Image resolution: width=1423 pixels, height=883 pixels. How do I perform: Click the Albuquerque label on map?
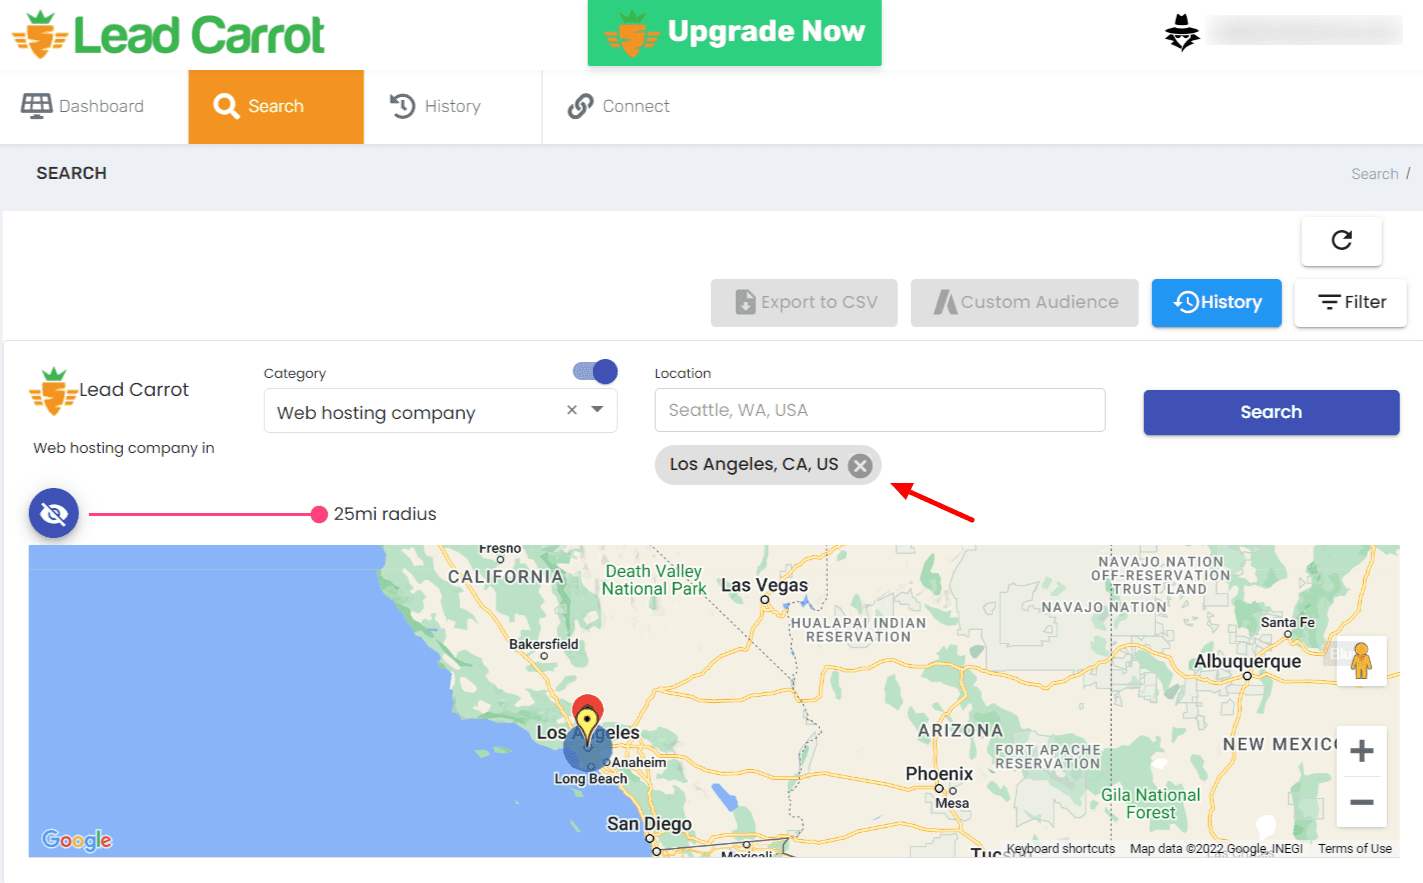click(x=1248, y=662)
